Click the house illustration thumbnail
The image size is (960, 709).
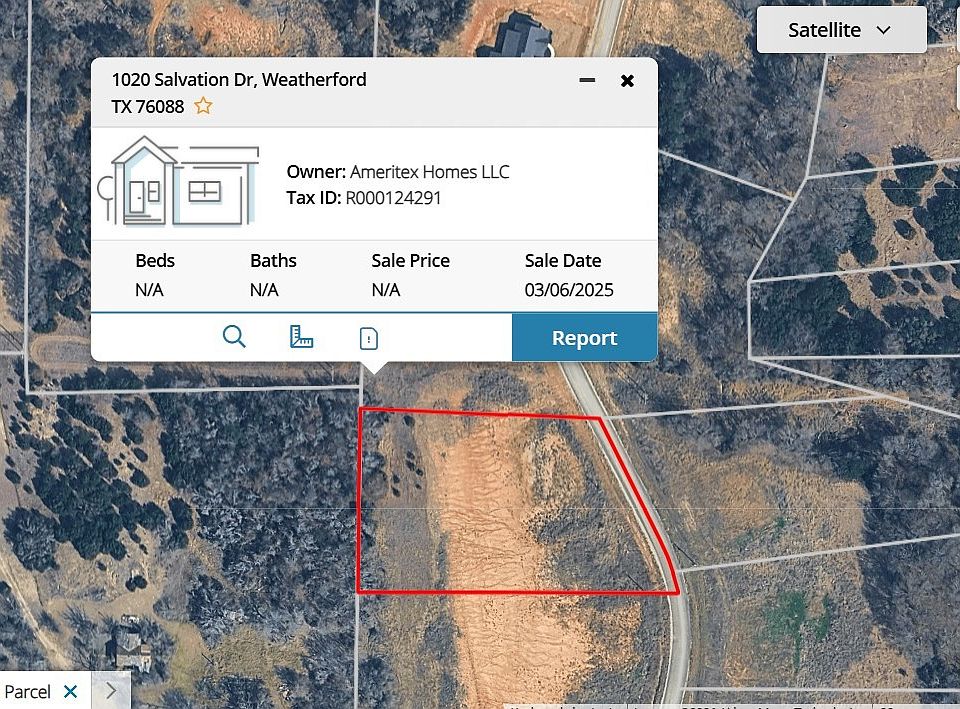(x=178, y=182)
